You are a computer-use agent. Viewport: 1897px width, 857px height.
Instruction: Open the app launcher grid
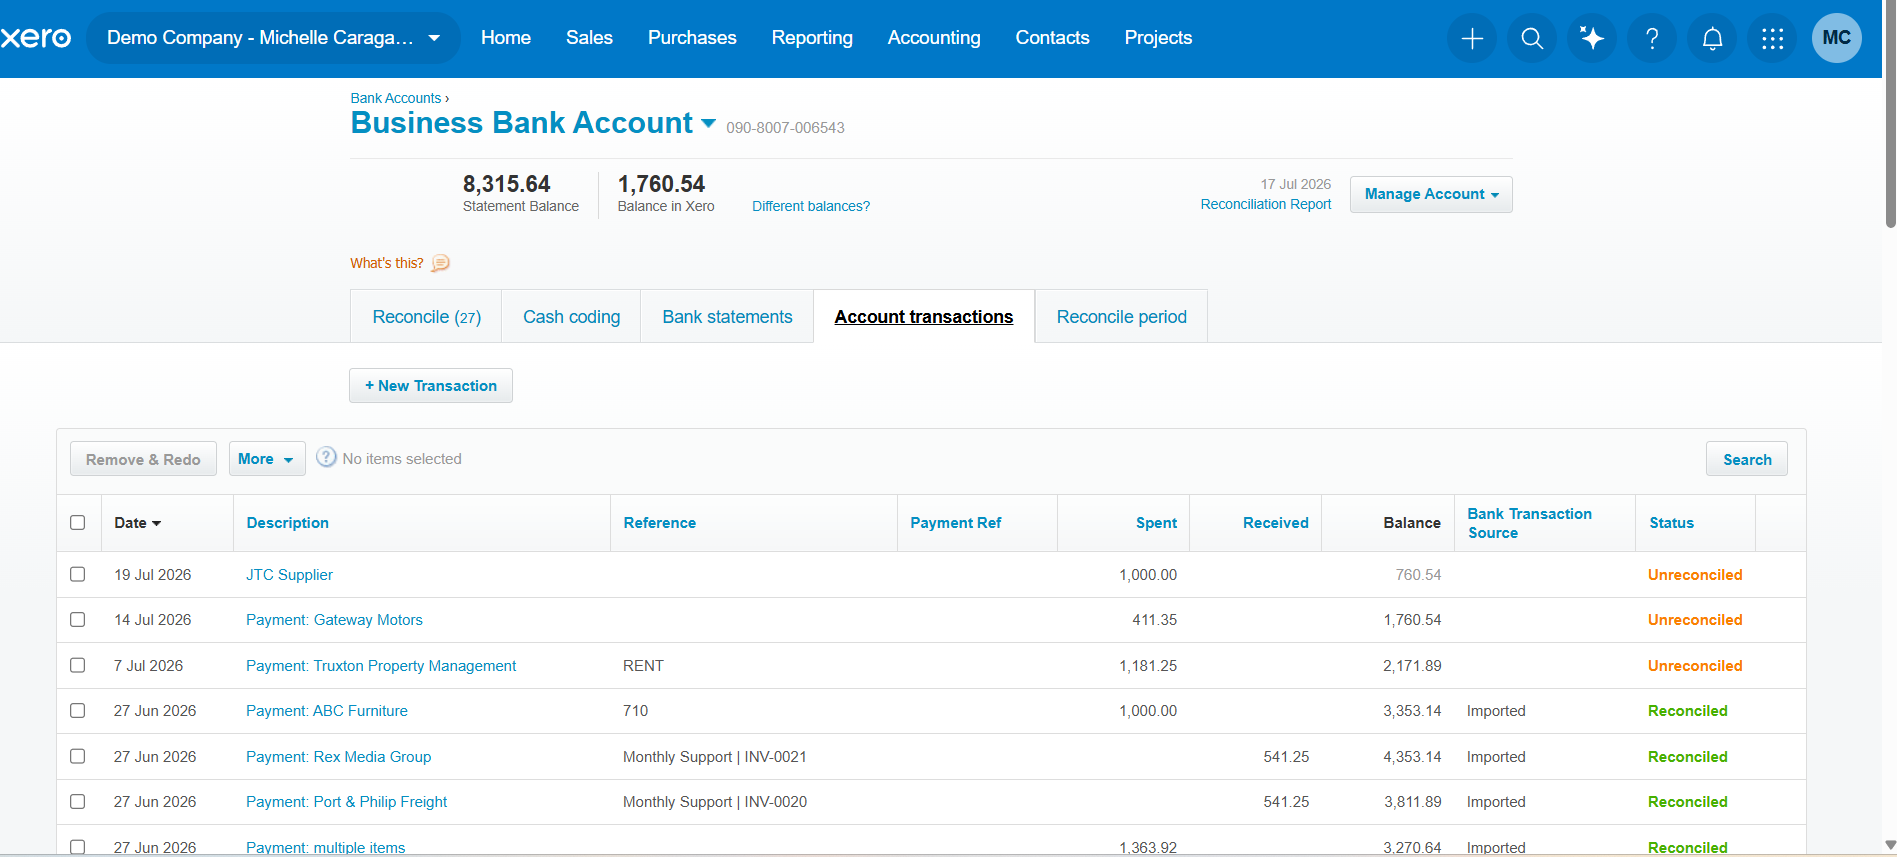pyautogui.click(x=1772, y=38)
